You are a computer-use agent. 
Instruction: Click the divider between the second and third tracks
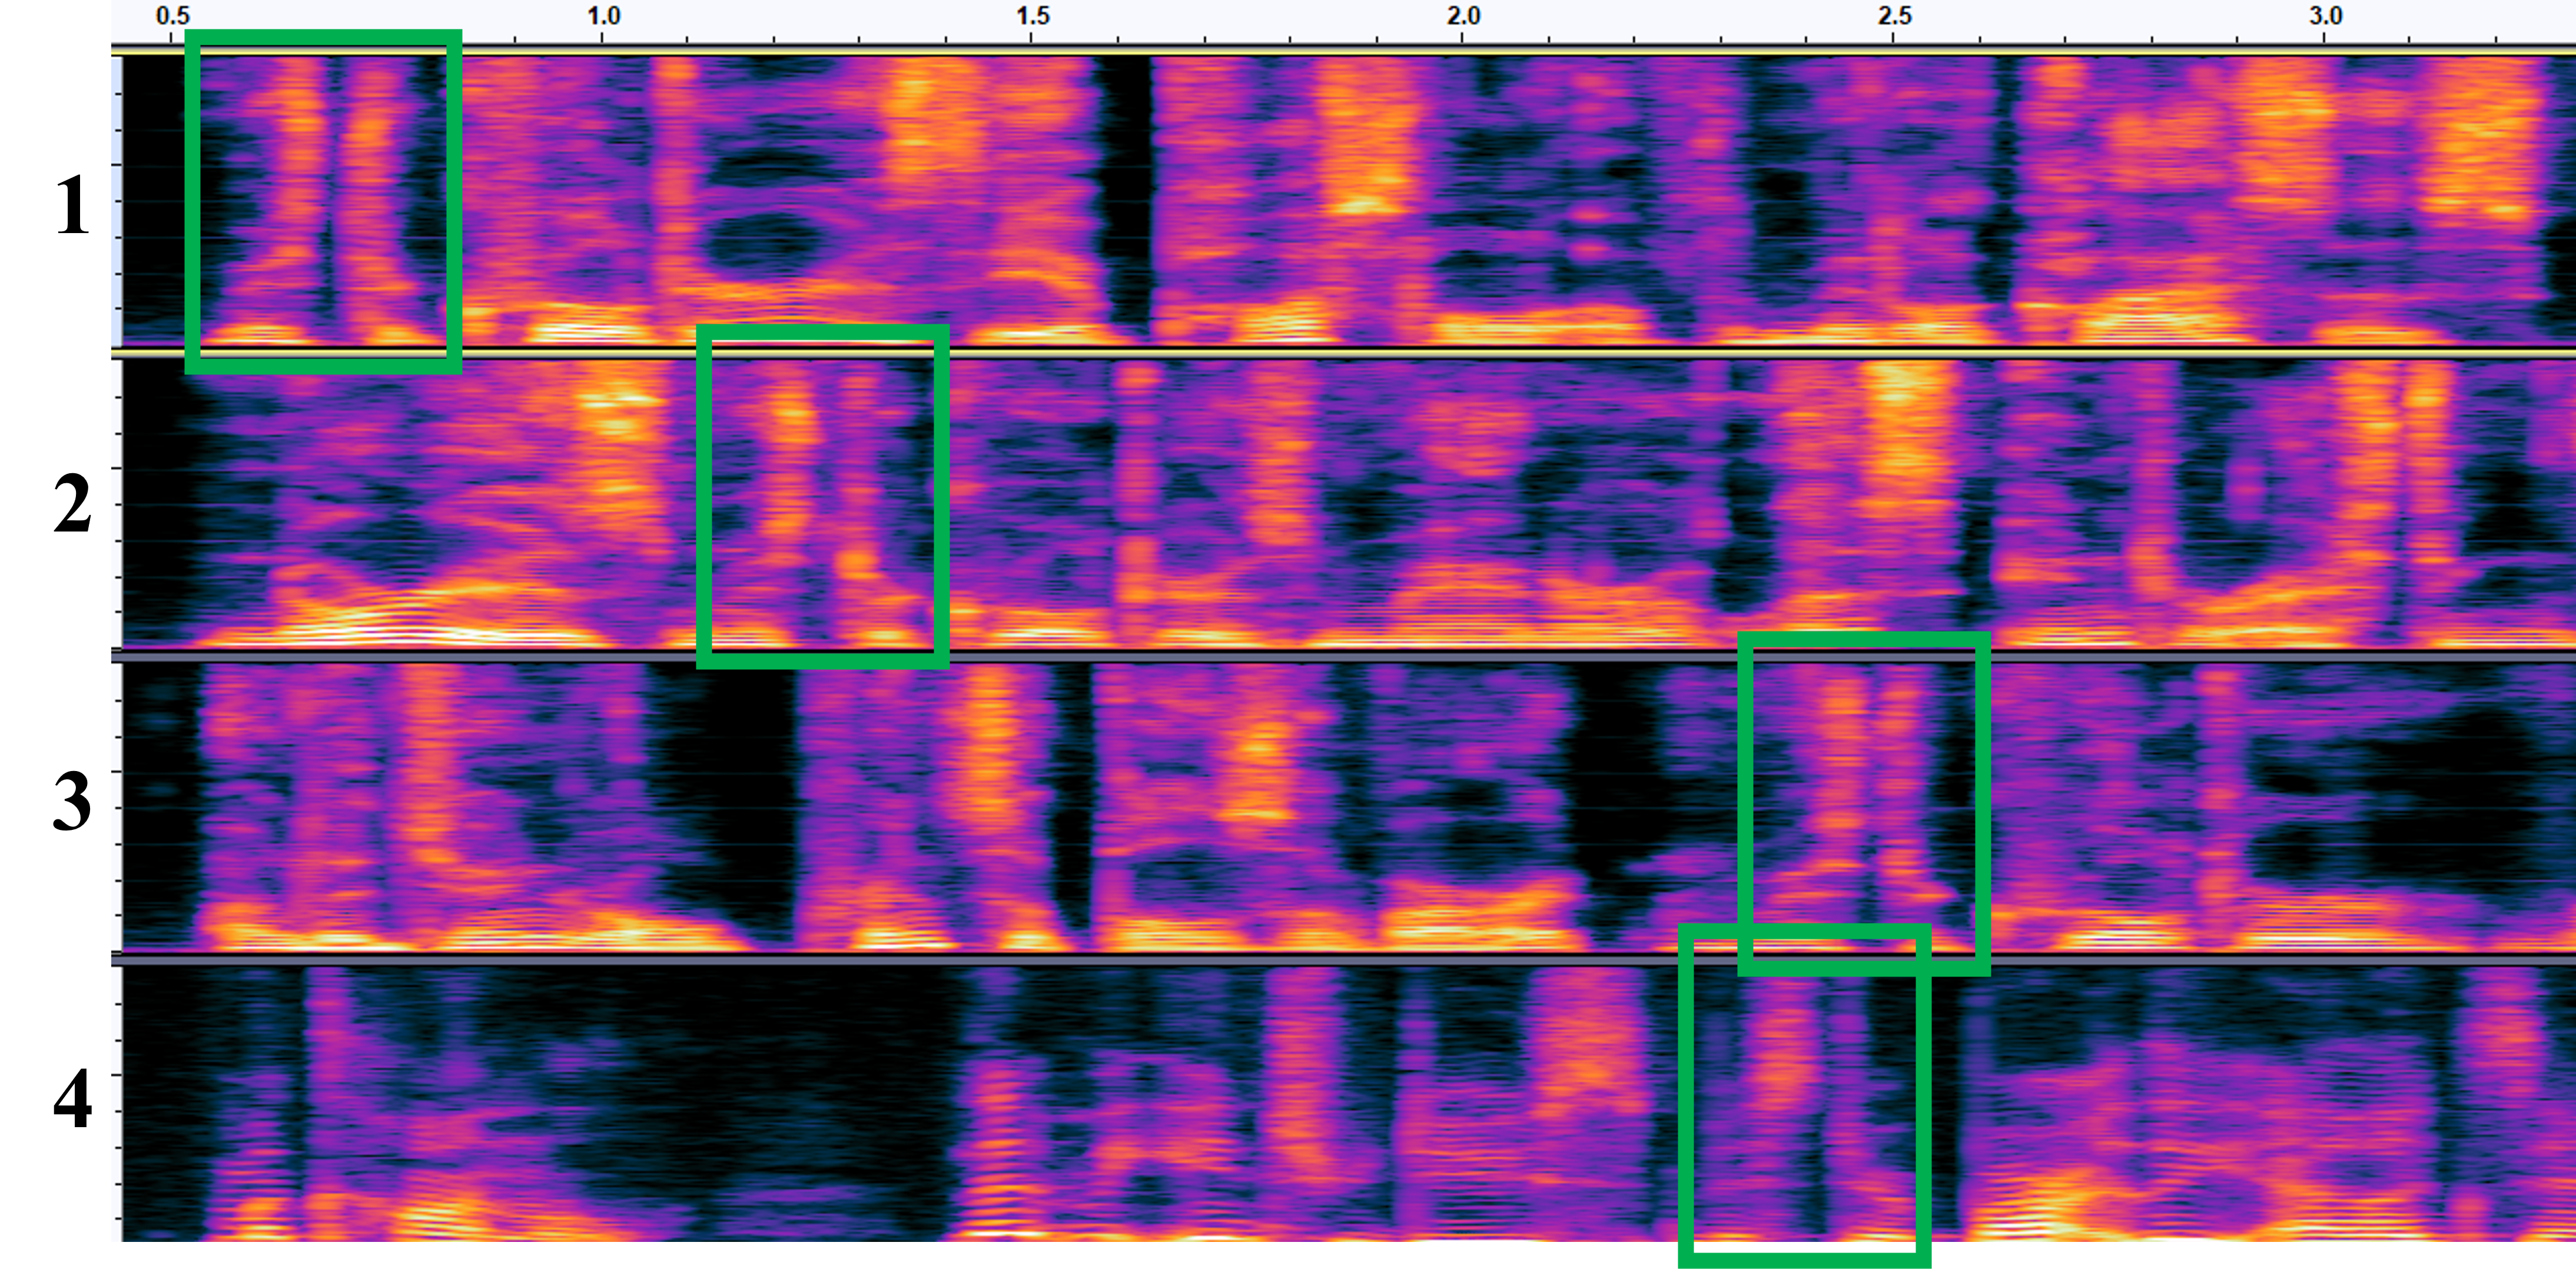1300,657
